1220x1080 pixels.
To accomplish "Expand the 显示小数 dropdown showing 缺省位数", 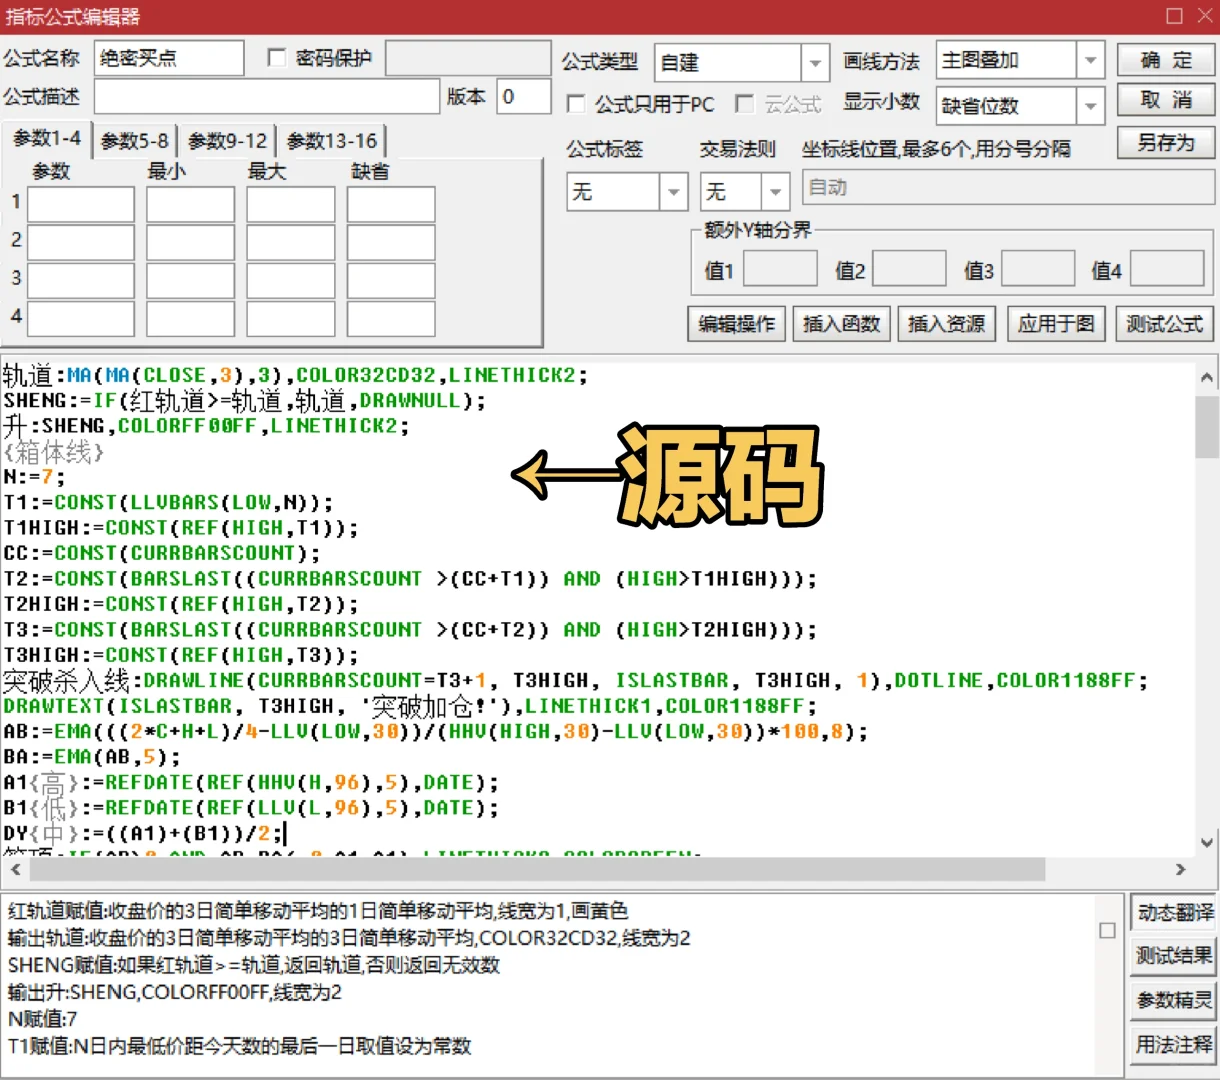I will (x=1091, y=105).
